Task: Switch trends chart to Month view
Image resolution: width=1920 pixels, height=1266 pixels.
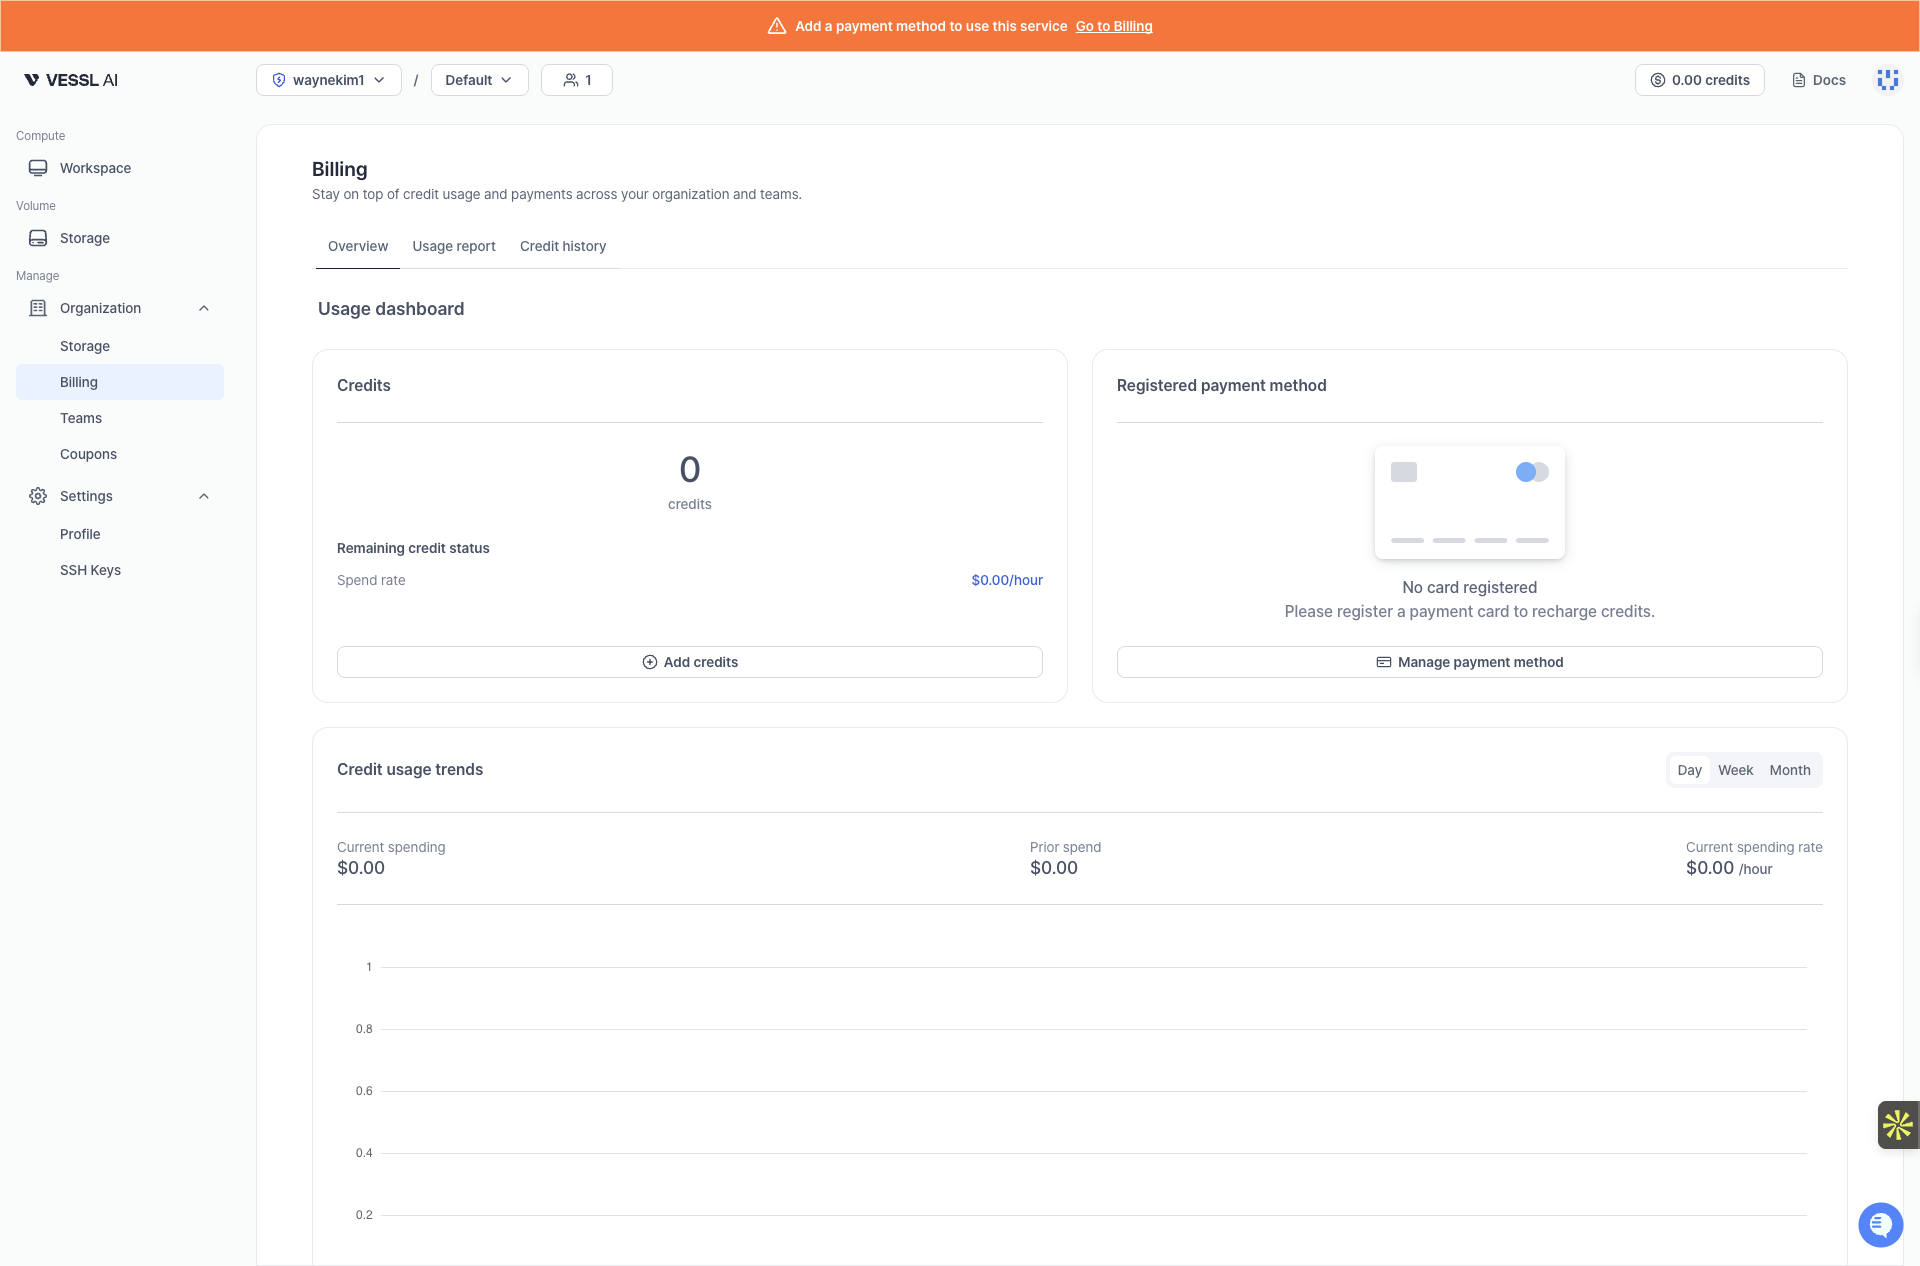Action: 1789,770
